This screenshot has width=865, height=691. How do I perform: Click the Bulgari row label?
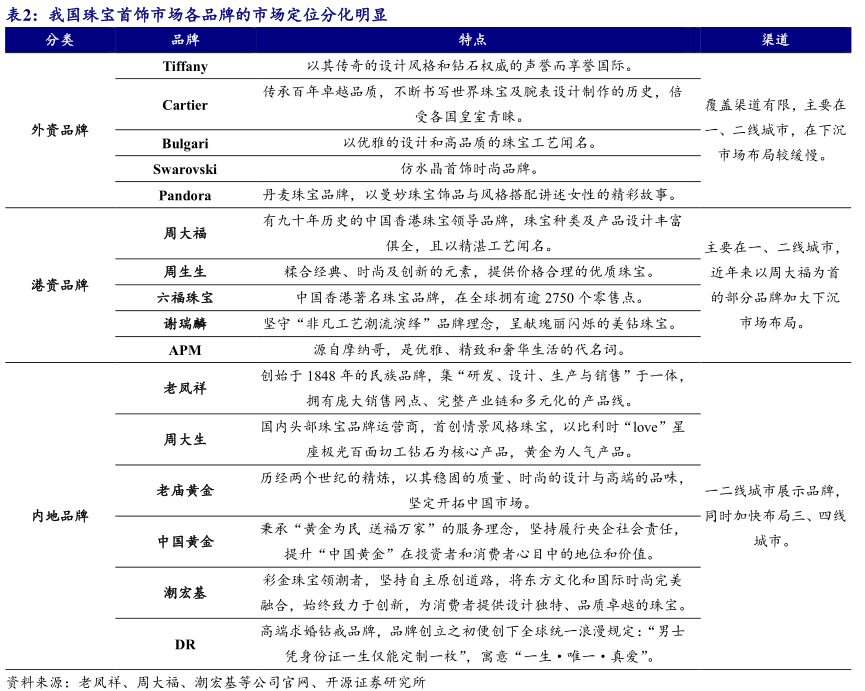185,143
